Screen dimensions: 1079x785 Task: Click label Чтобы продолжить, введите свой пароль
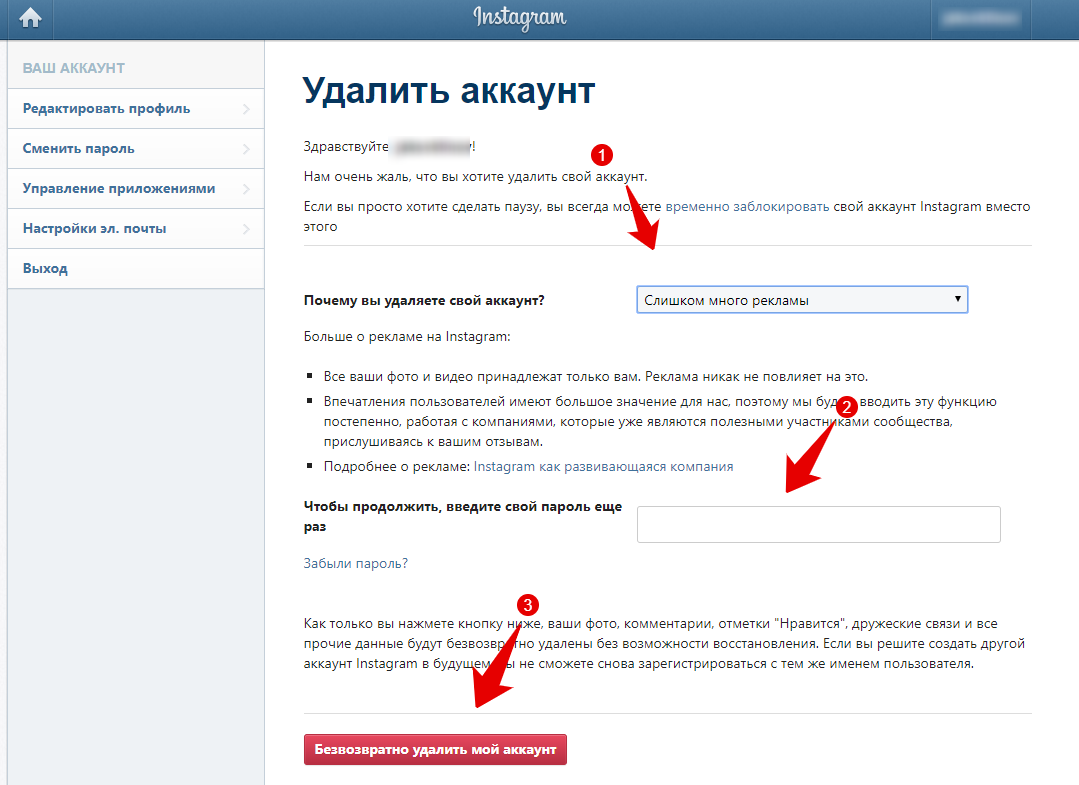click(462, 516)
